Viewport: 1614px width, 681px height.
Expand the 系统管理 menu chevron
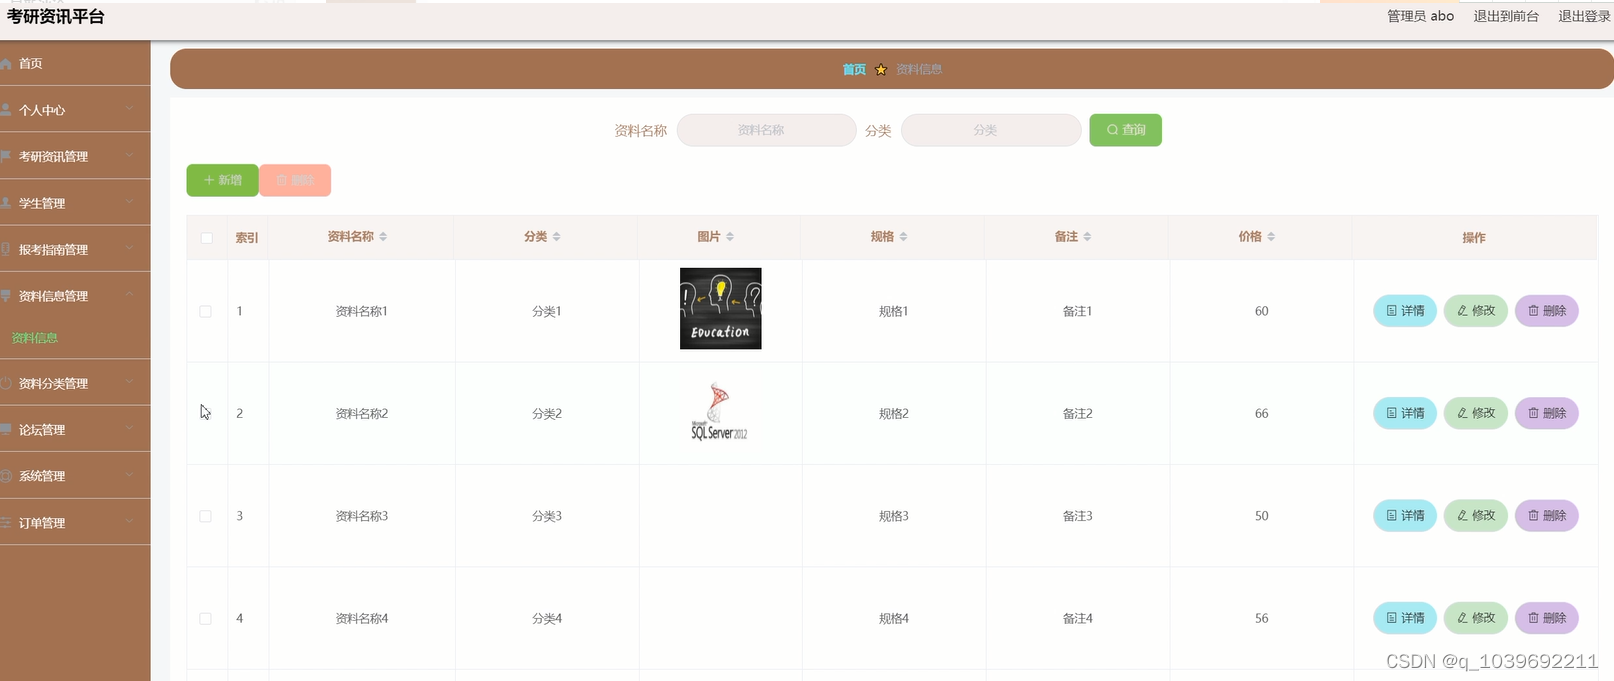pyautogui.click(x=129, y=475)
